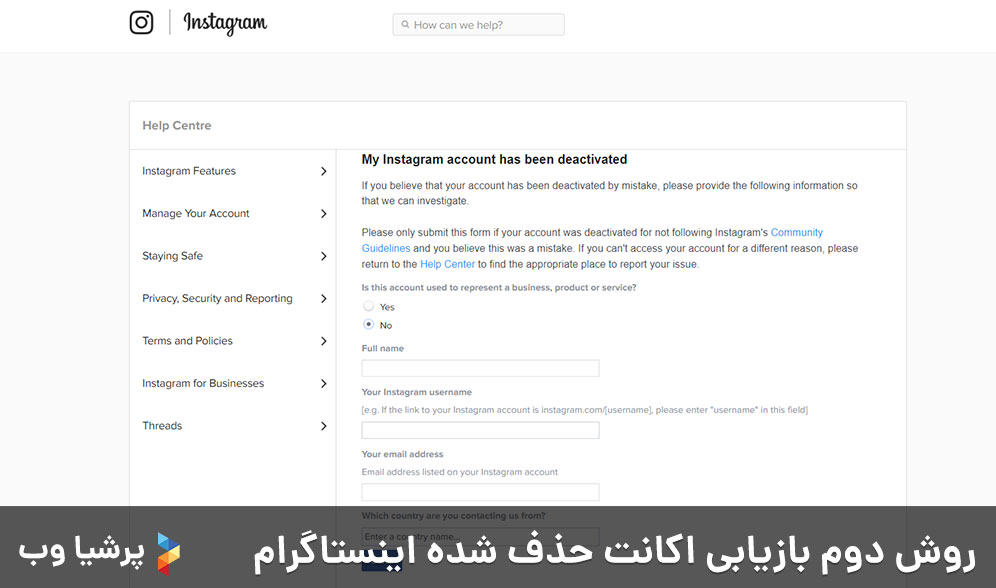This screenshot has height=588, width=996.
Task: Click the Help Centre heading
Action: click(x=176, y=125)
